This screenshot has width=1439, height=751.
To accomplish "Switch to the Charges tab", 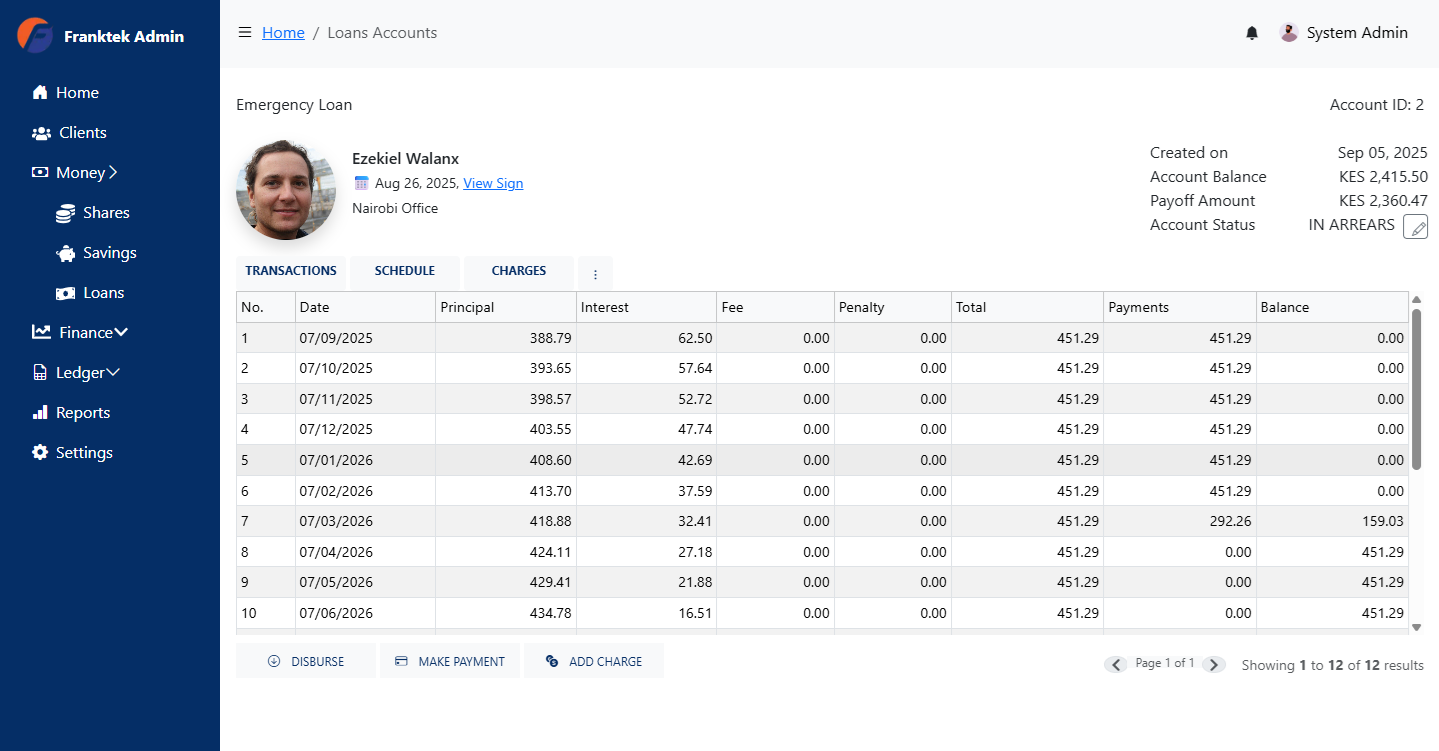I will [x=518, y=270].
